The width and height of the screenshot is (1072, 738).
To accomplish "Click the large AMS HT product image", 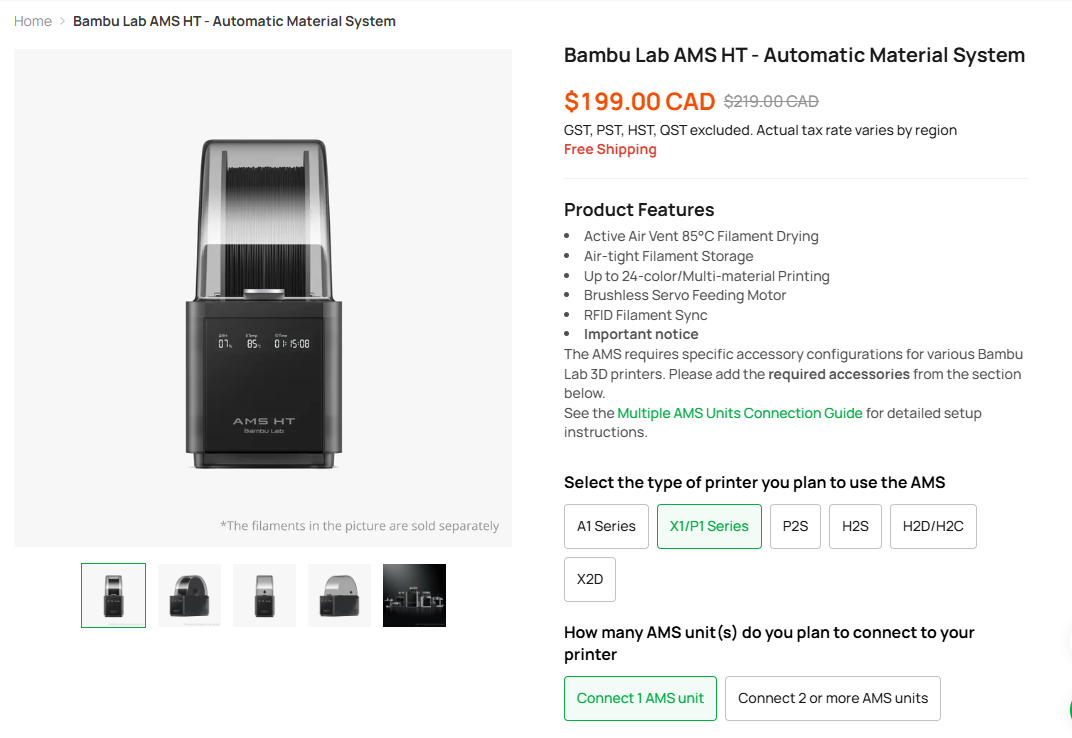I will [x=263, y=298].
